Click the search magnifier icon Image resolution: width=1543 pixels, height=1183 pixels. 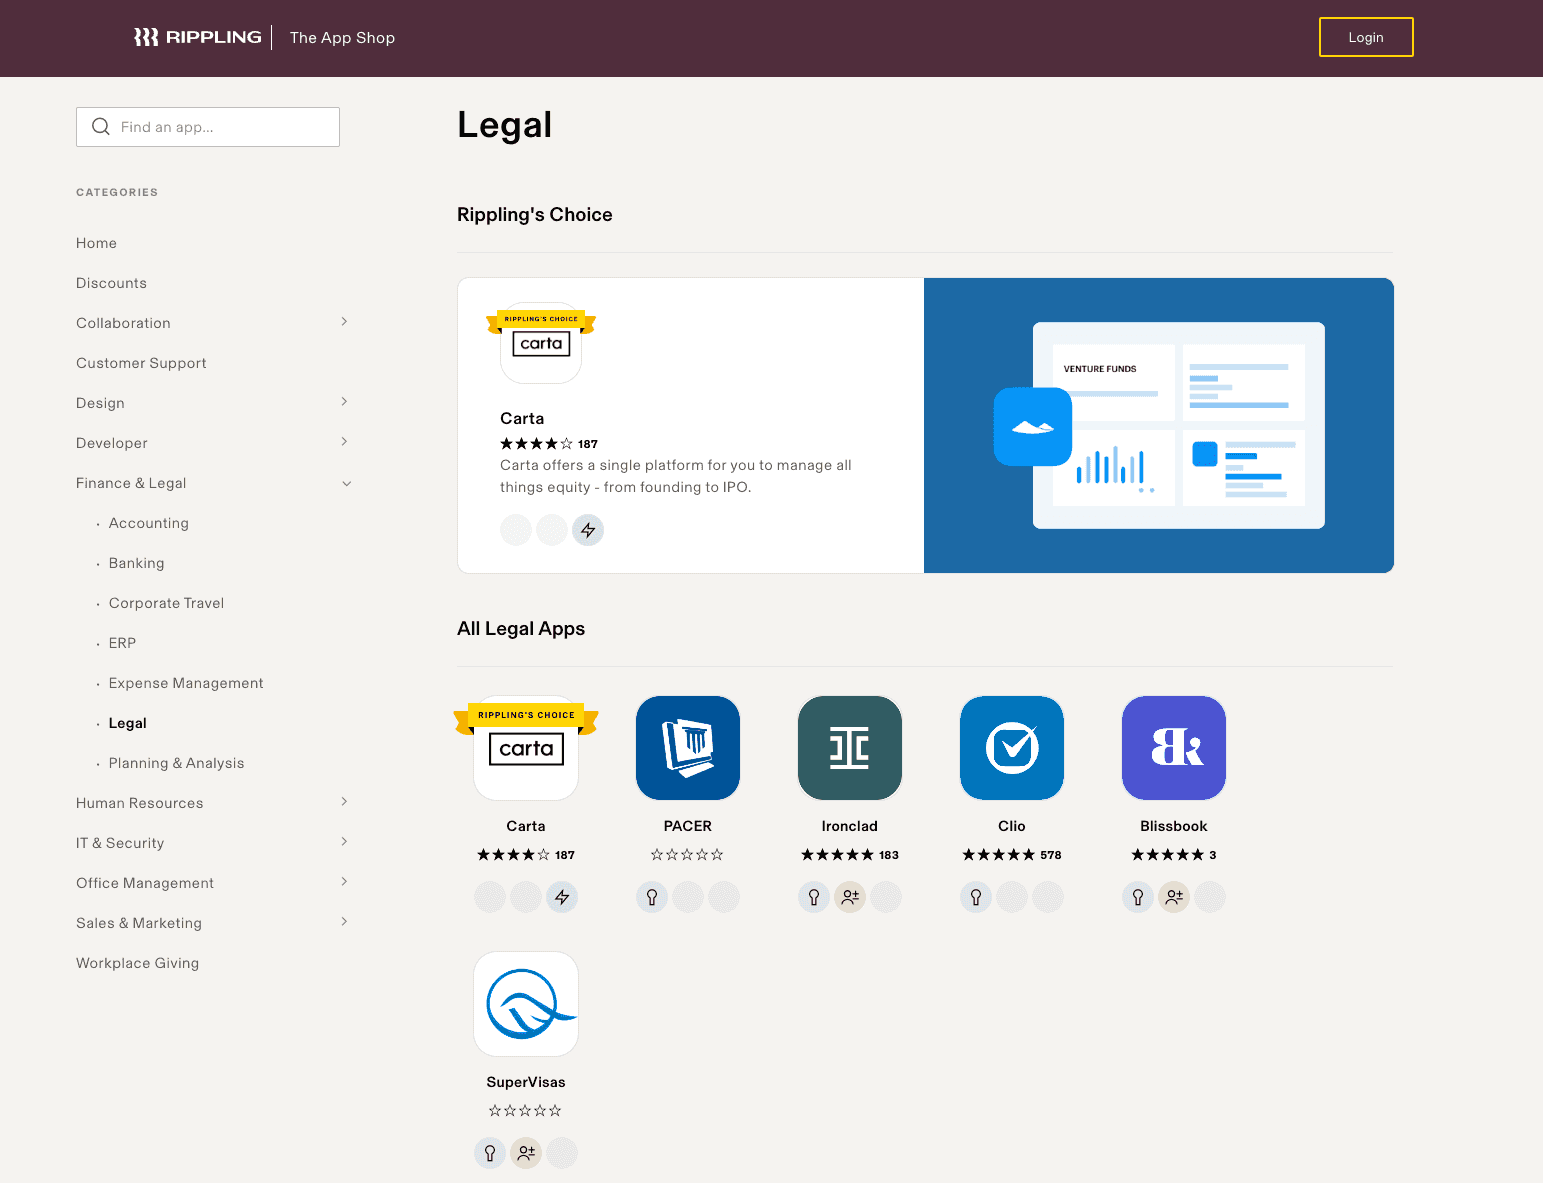coord(101,127)
